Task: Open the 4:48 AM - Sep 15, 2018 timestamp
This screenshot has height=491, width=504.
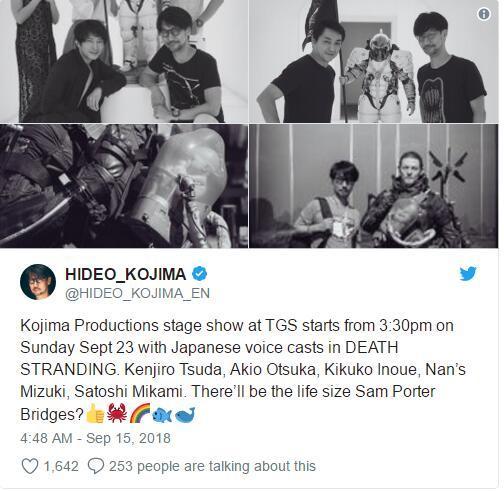Action: (x=95, y=438)
